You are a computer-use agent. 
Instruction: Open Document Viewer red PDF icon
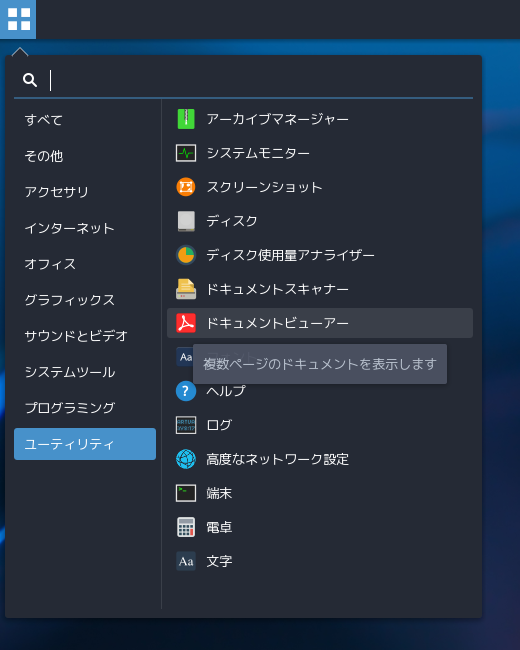[186, 323]
